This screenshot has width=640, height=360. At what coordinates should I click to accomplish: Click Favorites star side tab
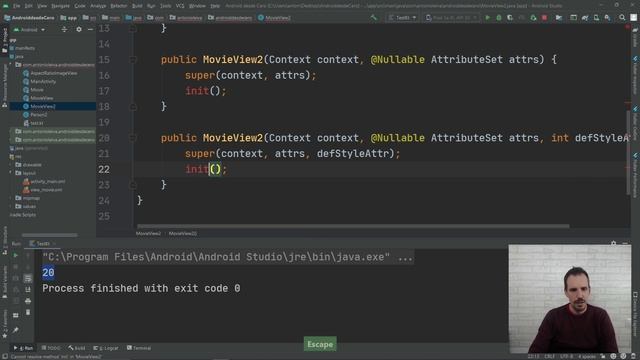4,324
